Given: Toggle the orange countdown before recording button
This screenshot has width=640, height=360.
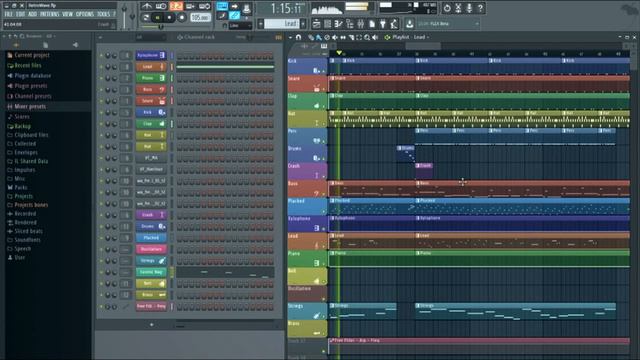Looking at the screenshot, I should coord(176,6).
